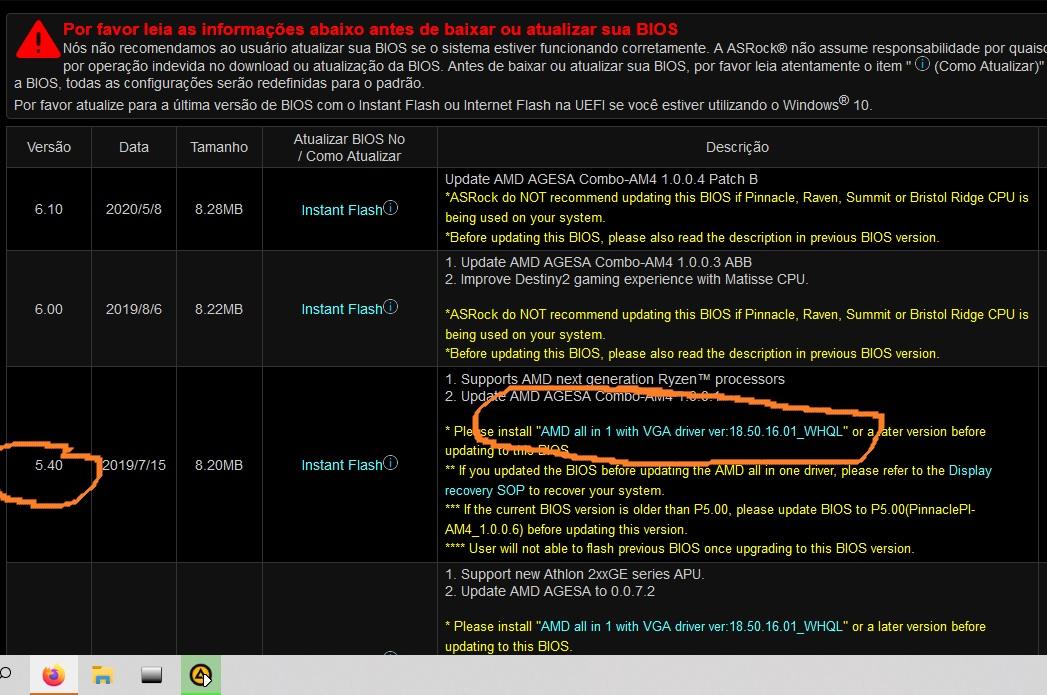Open Firefox from the taskbar
The image size is (1047, 695).
pos(53,675)
